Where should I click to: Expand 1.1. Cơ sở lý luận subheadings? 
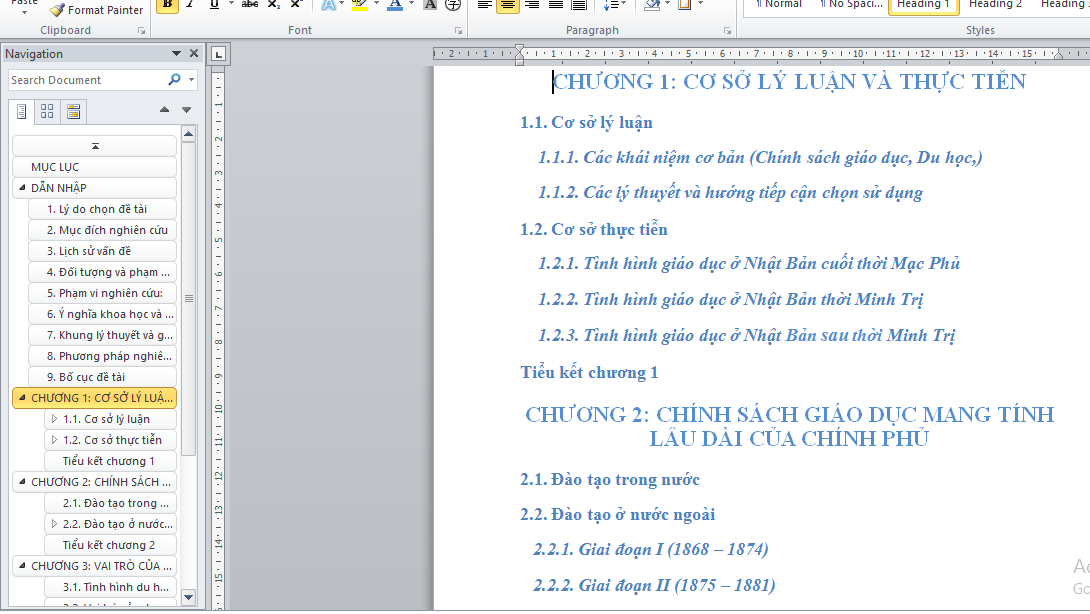[54, 419]
